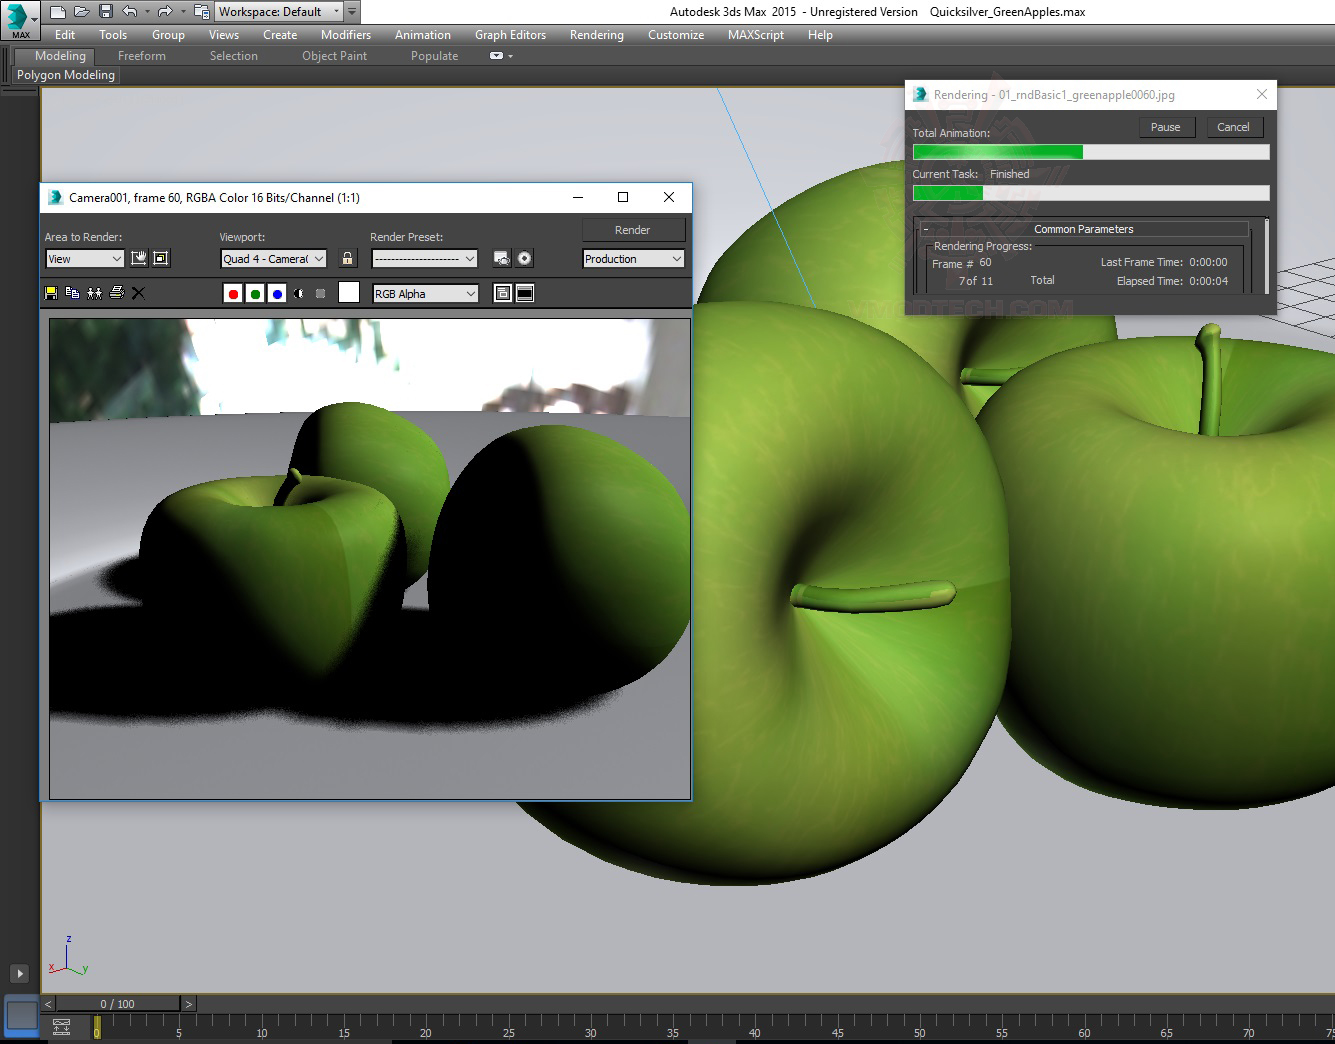The width and height of the screenshot is (1335, 1044).
Task: Click the Render button
Action: [x=633, y=230]
